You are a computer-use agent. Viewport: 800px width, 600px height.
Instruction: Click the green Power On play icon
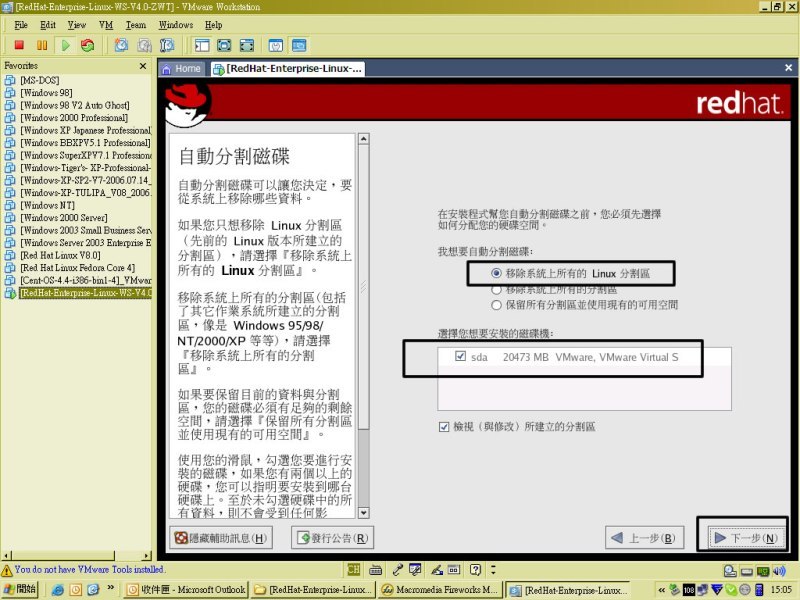pos(65,45)
